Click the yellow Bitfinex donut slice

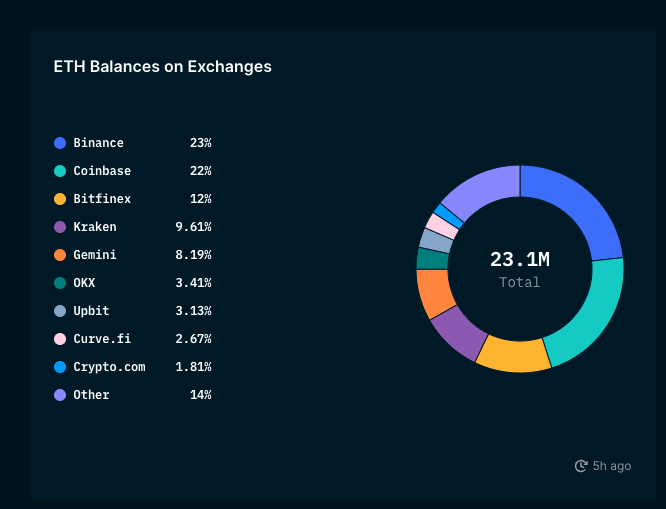[512, 354]
